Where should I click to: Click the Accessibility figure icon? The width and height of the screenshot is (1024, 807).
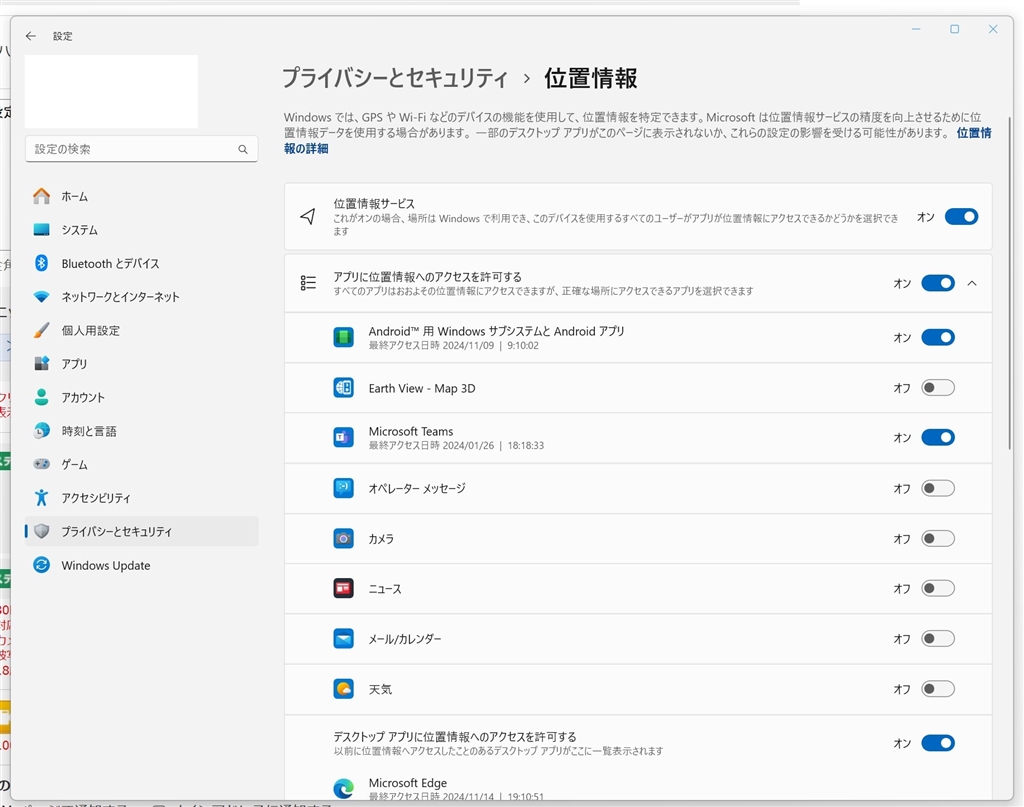click(42, 498)
